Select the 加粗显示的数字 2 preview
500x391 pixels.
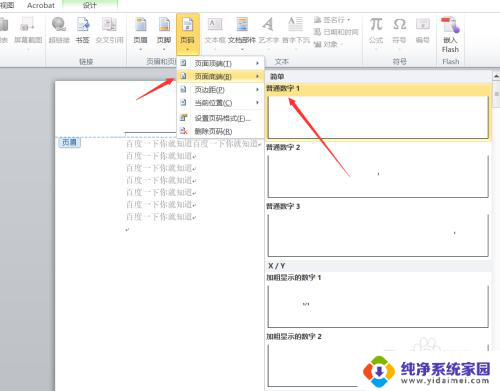click(x=378, y=365)
